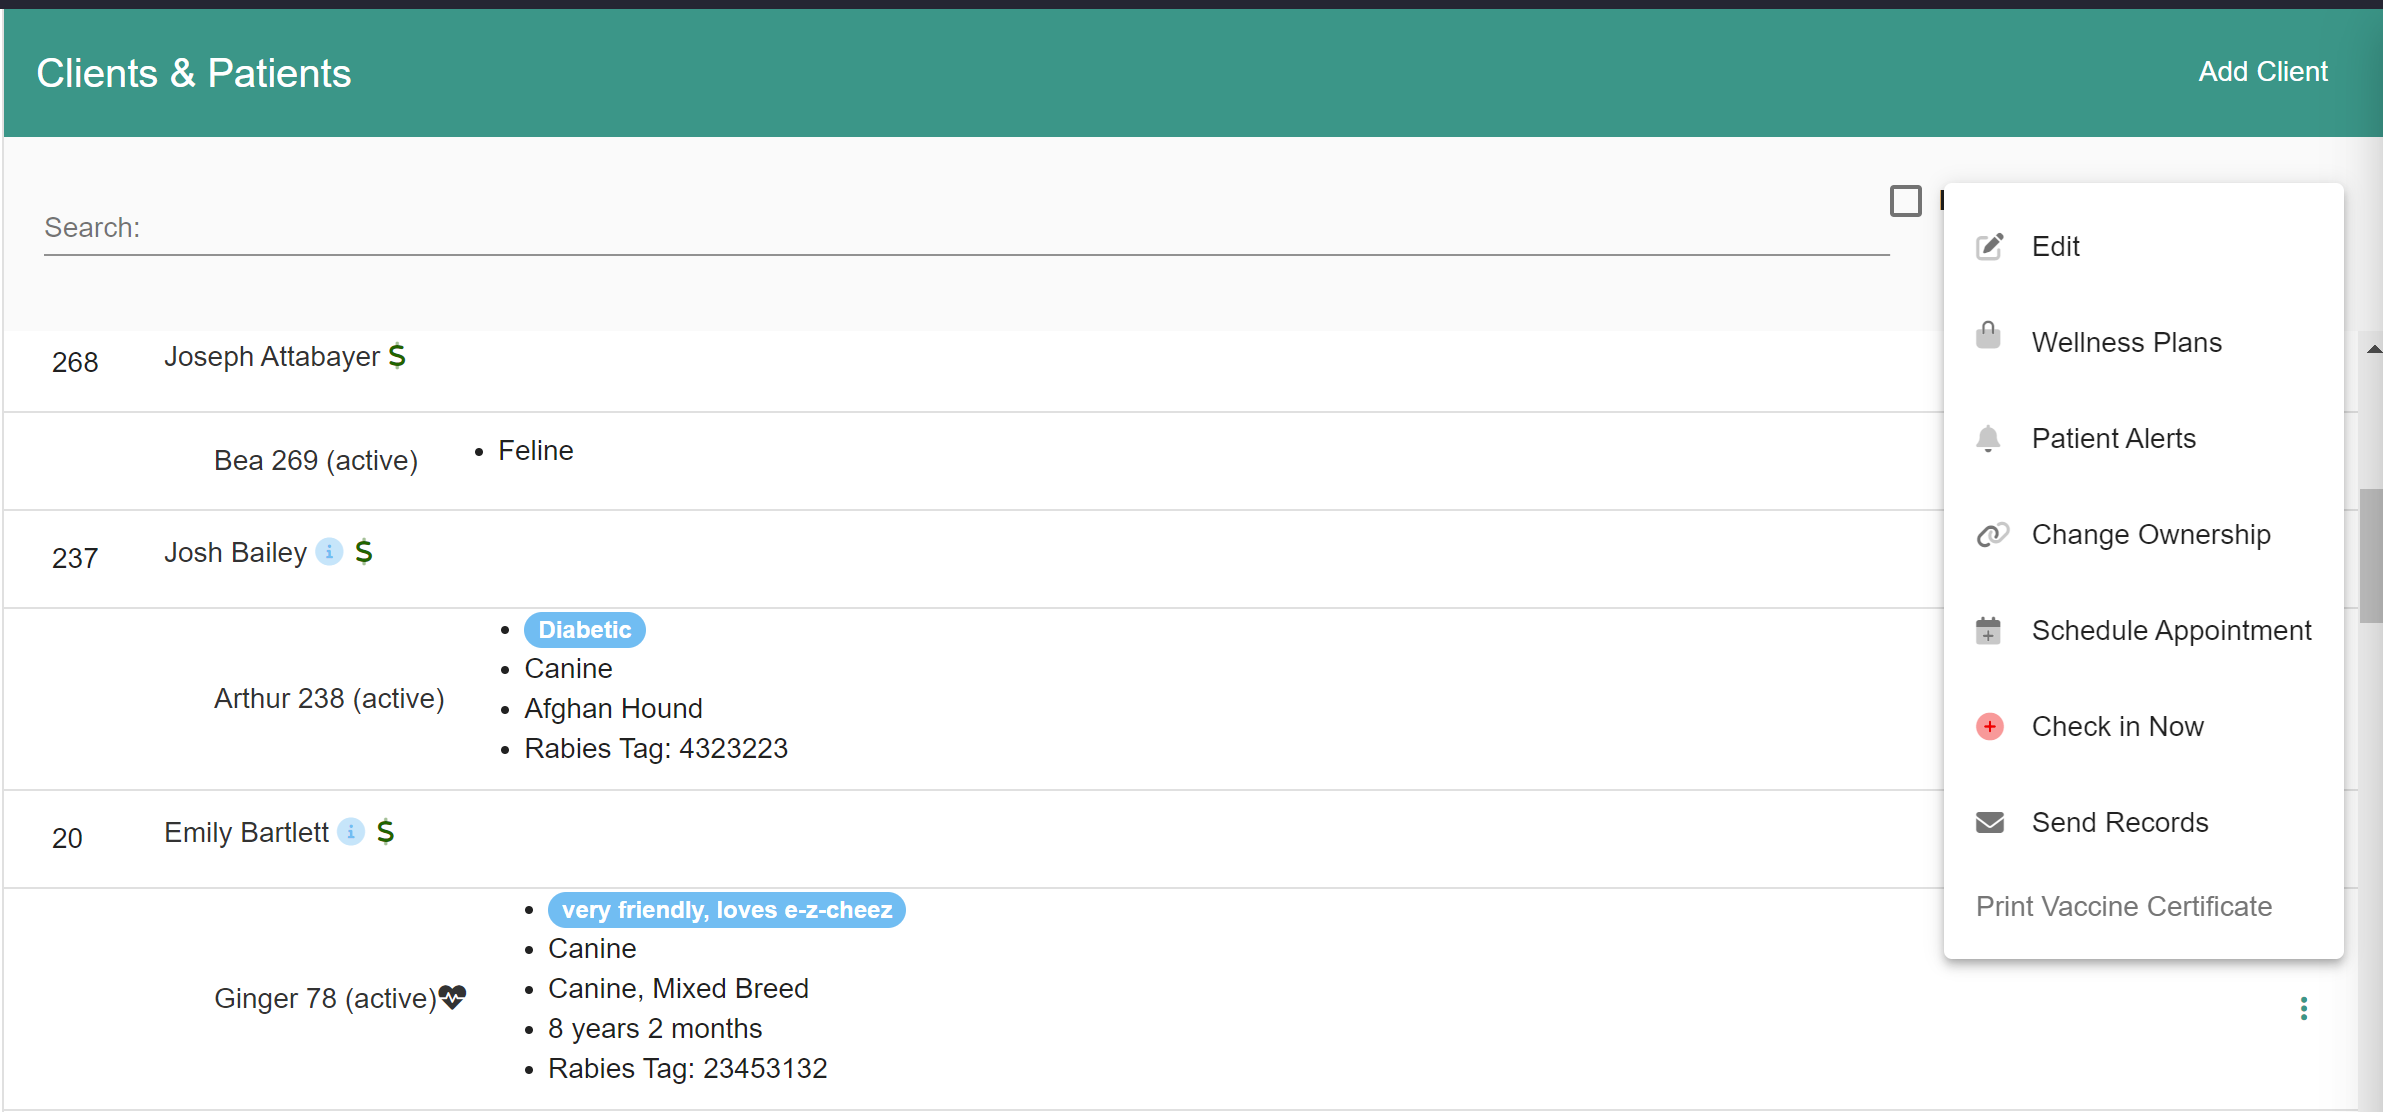Screen dimensions: 2383x1112
Task: Click info icon beside Emily Bartlett
Action: (350, 832)
